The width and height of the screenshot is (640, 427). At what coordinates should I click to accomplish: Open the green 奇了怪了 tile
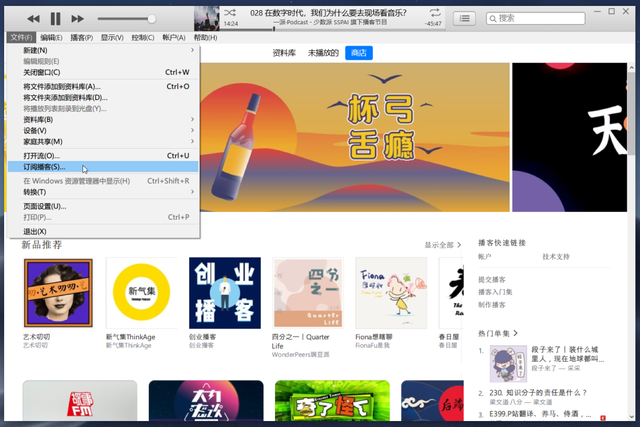tap(332, 401)
